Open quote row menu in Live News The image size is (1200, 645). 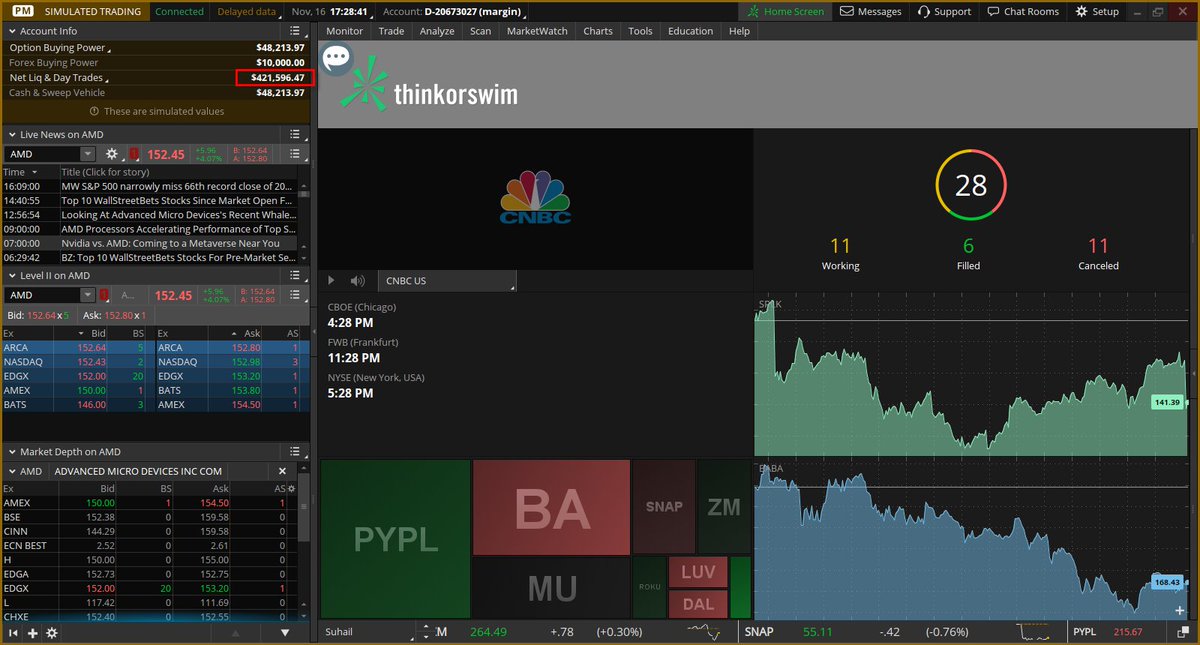point(295,154)
